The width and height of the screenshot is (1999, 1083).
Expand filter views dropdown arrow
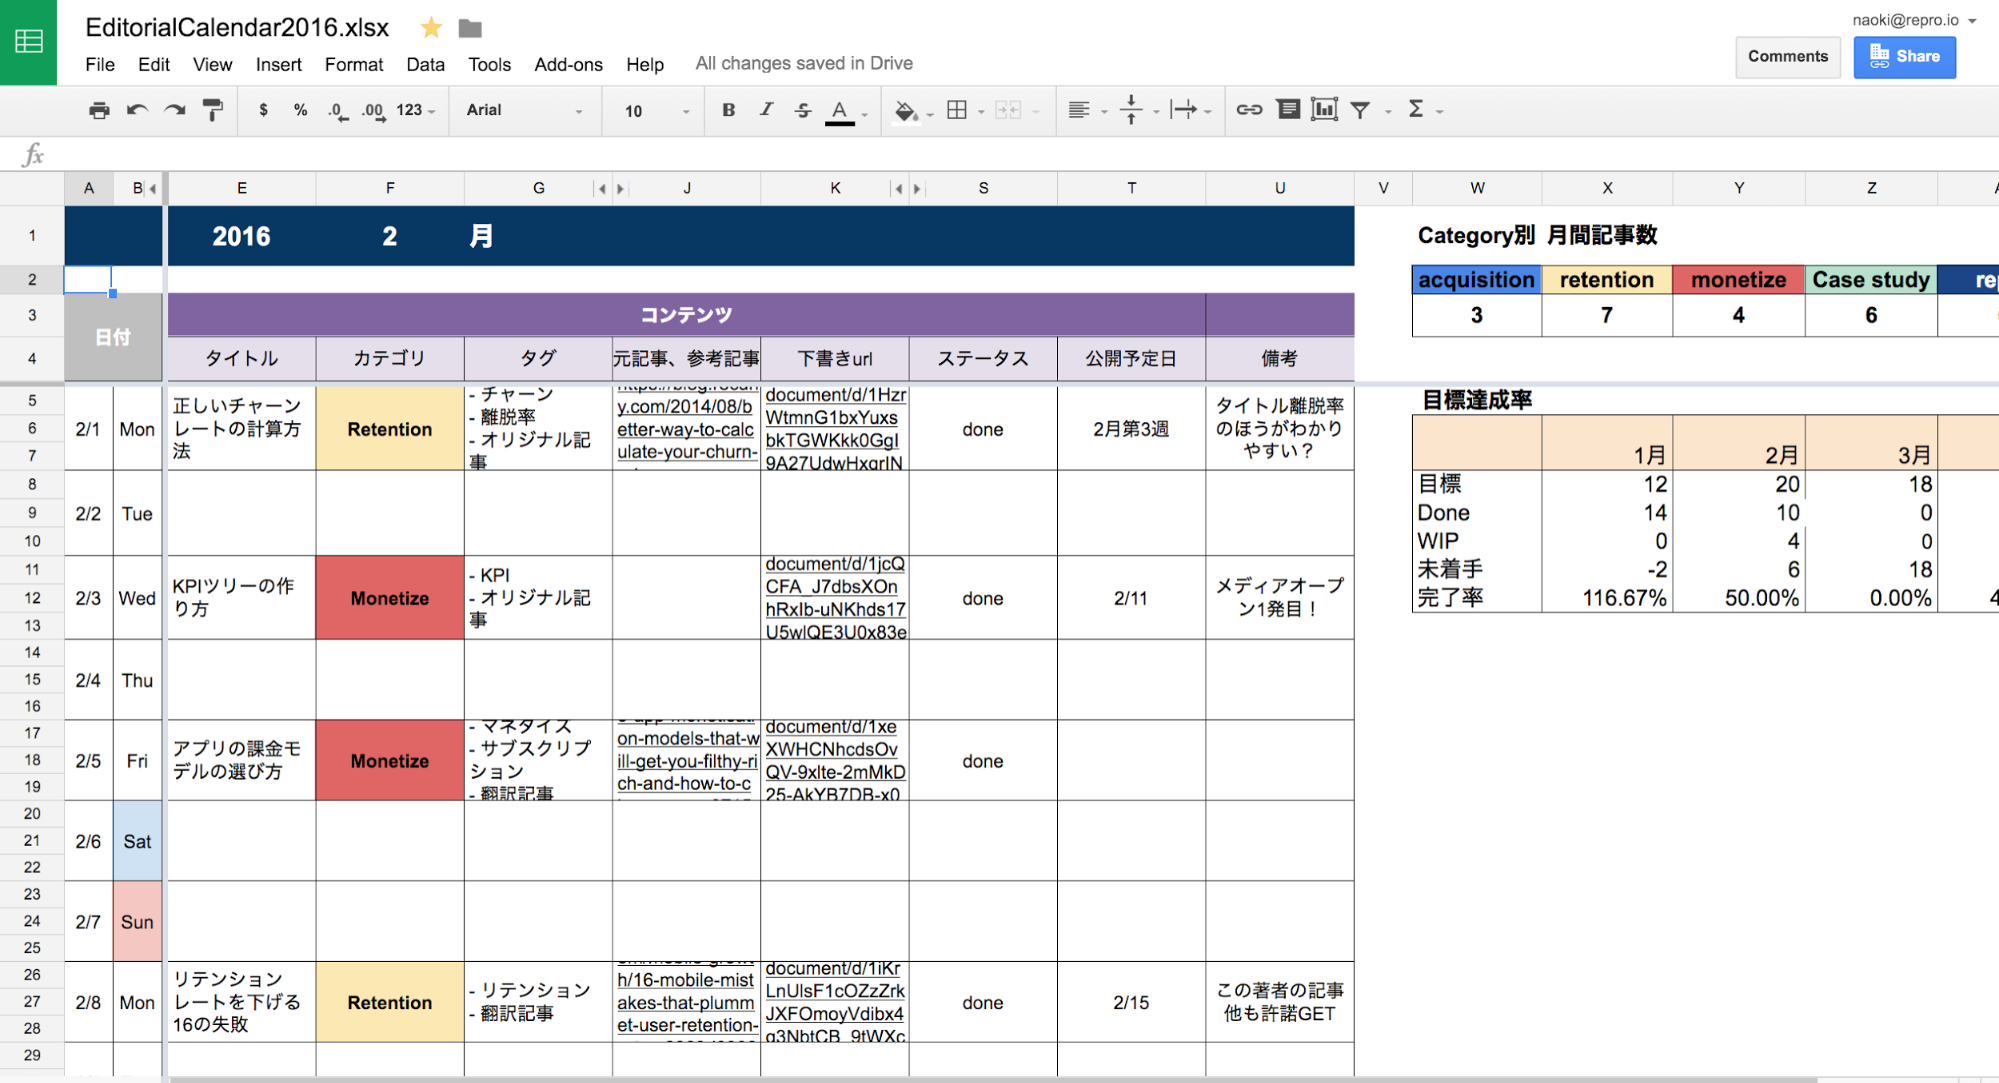coord(1388,112)
